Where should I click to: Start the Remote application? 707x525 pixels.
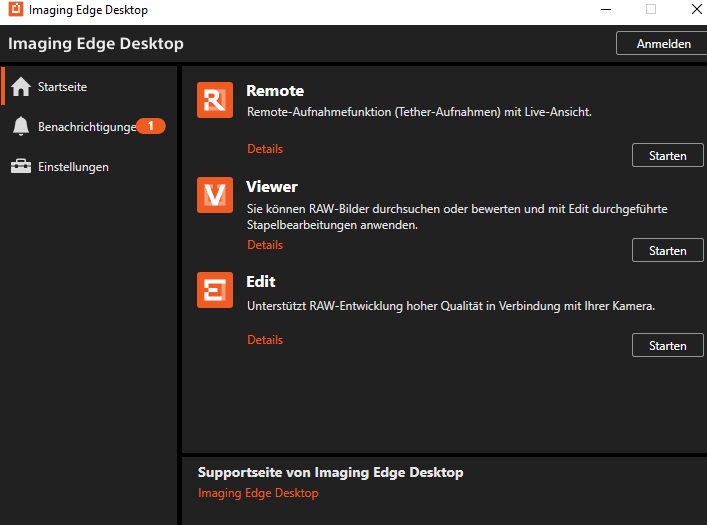click(x=668, y=156)
